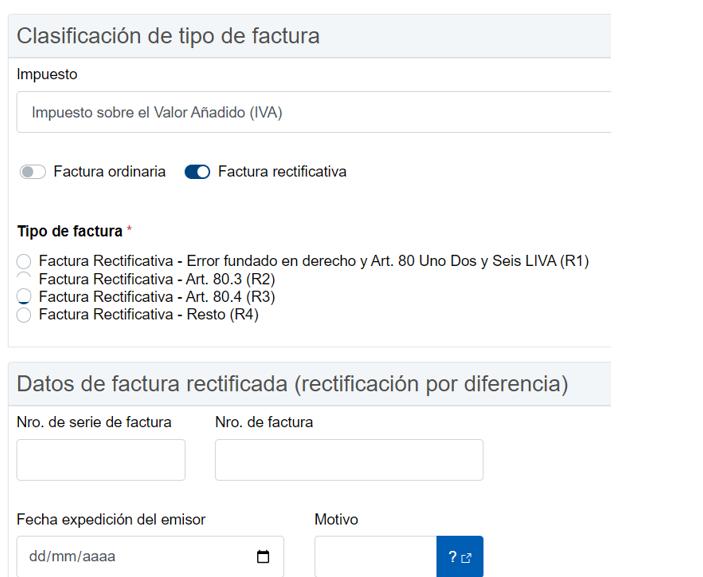Click the Datos de factura rectificada header

[292, 384]
